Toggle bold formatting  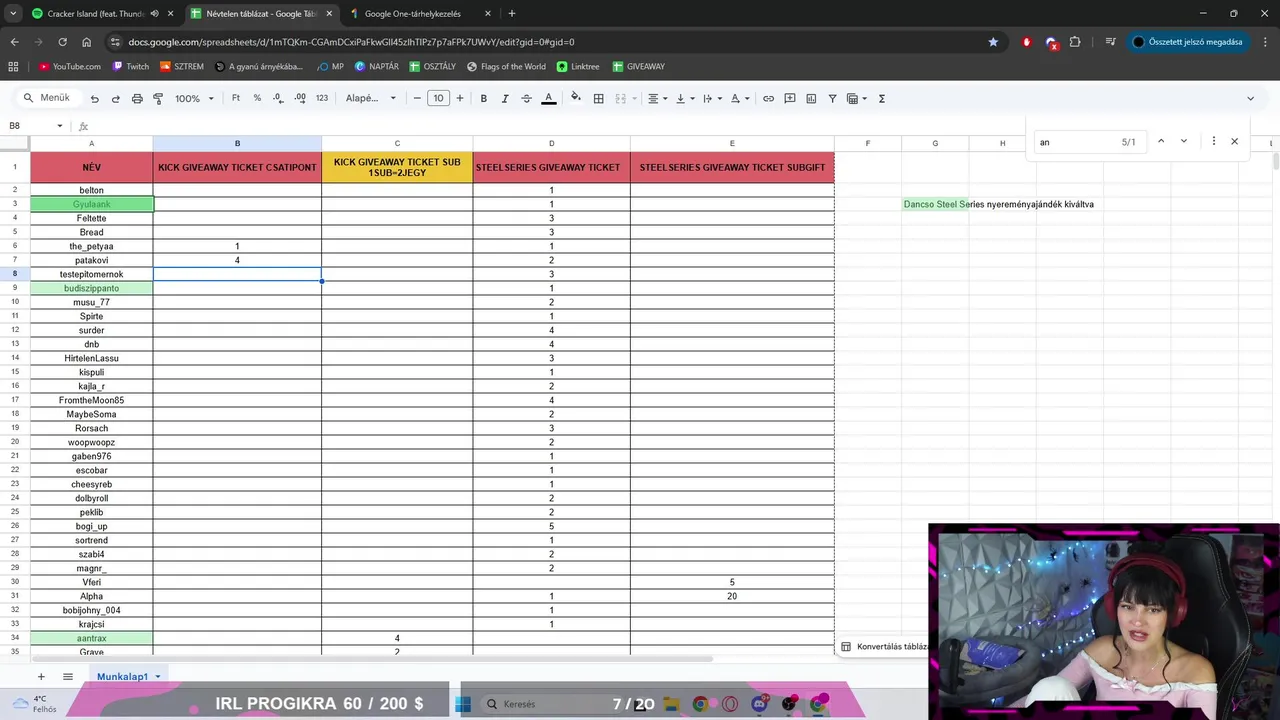484,98
